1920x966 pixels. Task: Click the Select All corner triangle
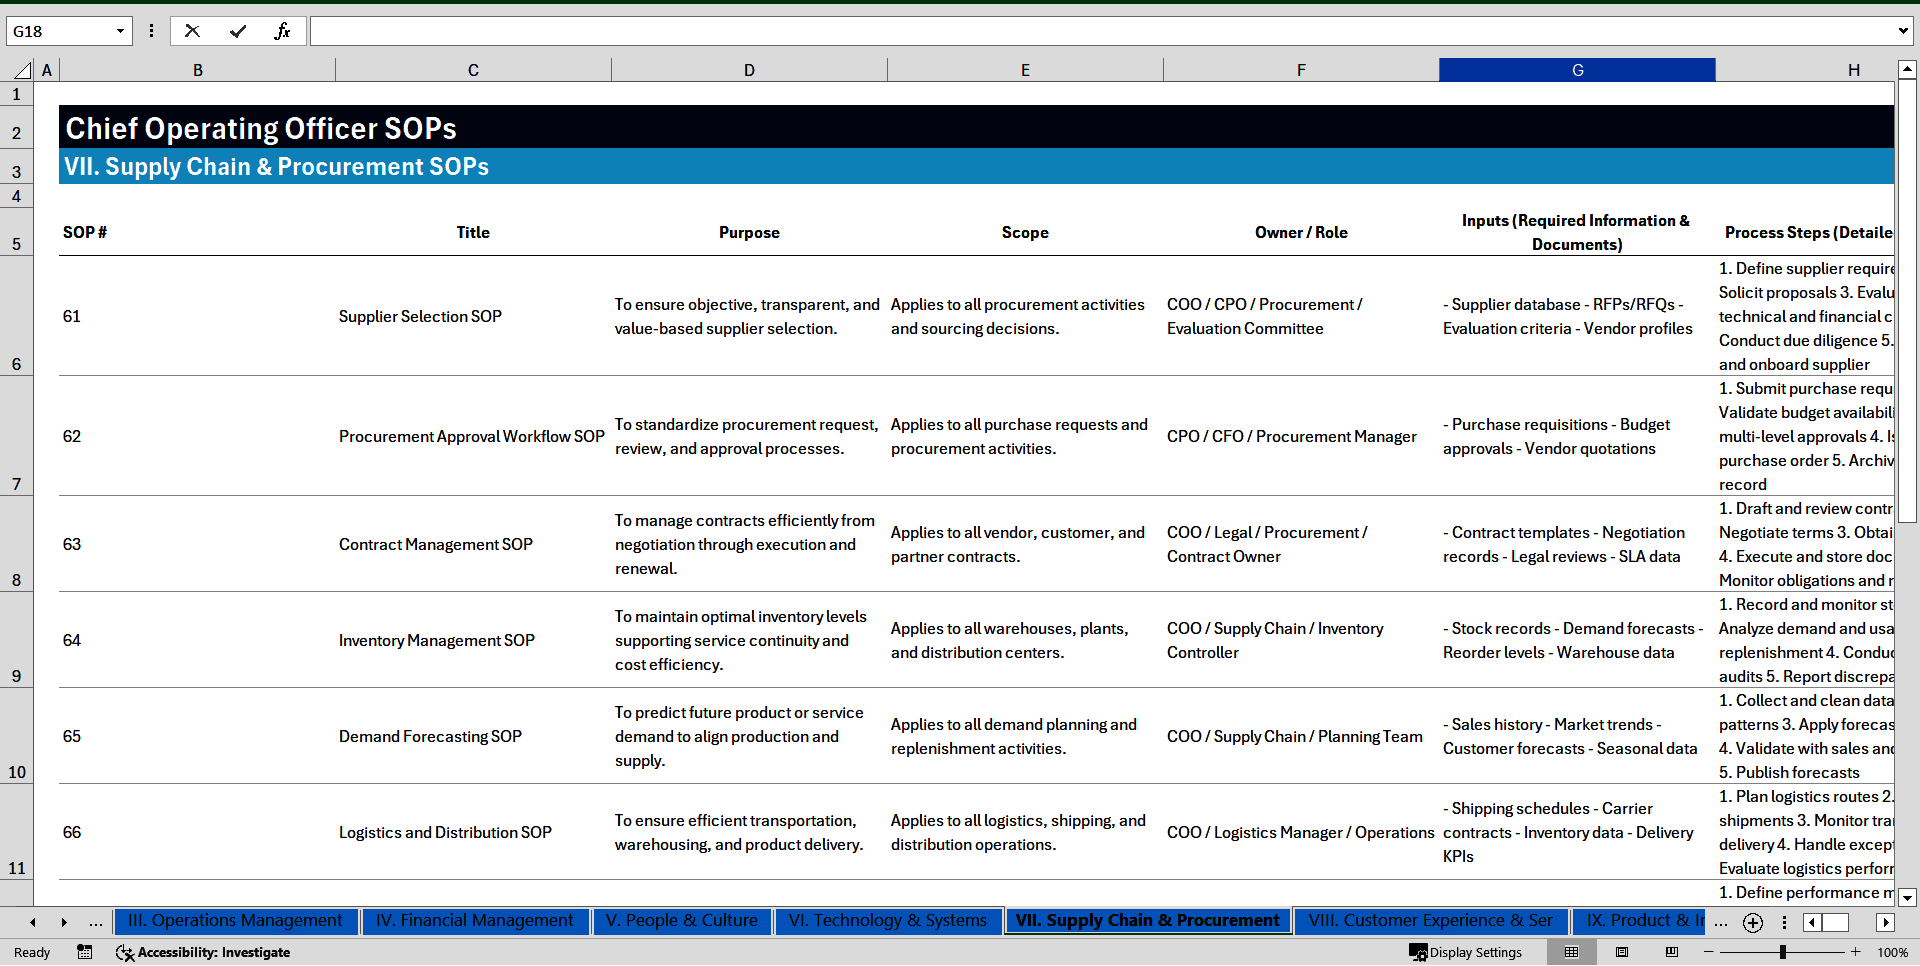click(22, 70)
